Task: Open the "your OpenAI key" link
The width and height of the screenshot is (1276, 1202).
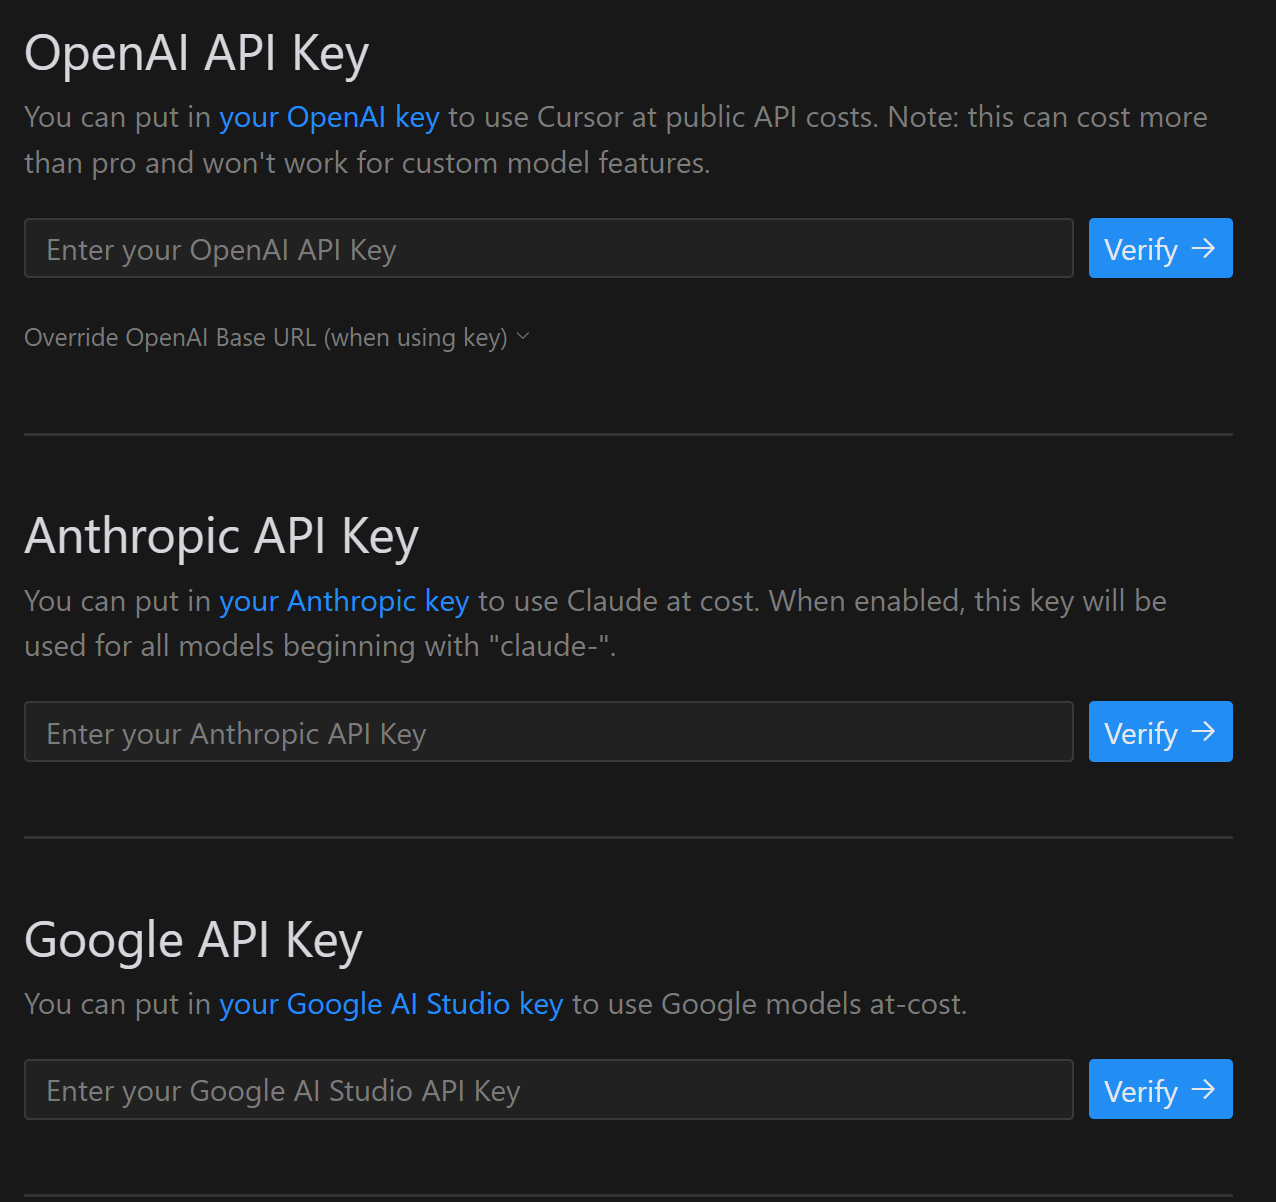Action: tap(329, 117)
